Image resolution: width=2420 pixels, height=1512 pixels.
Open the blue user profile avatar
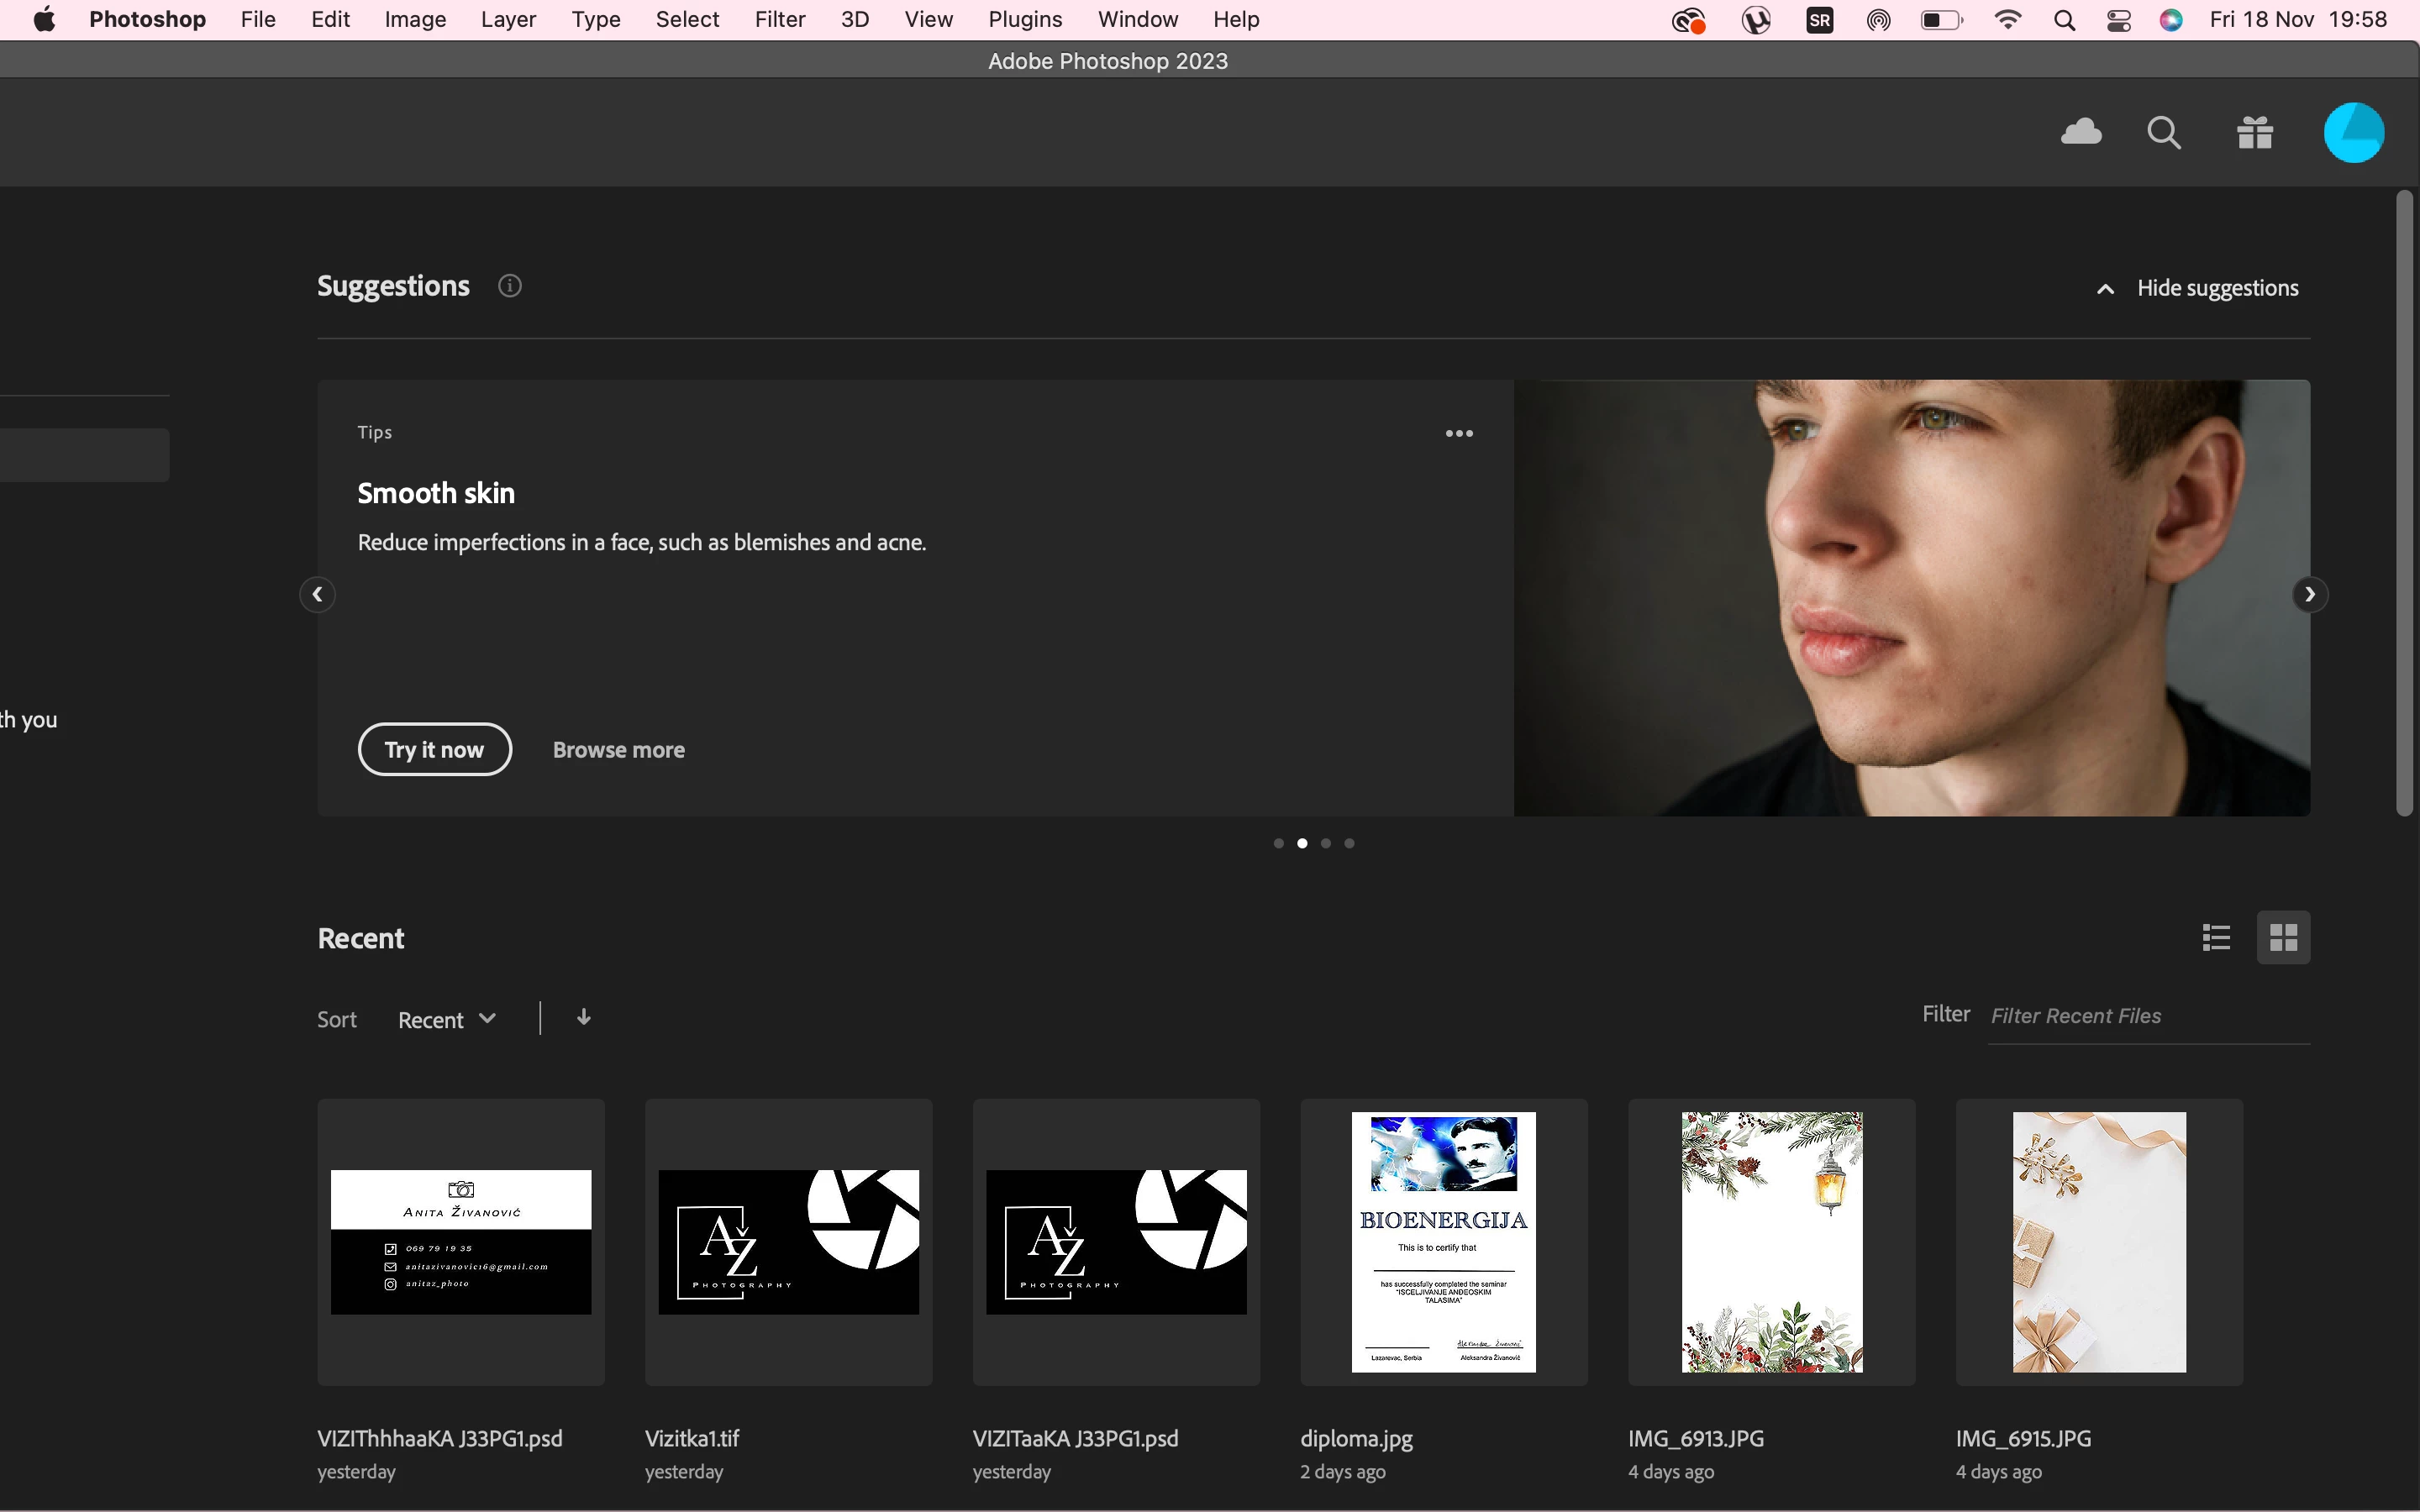pyautogui.click(x=2353, y=132)
